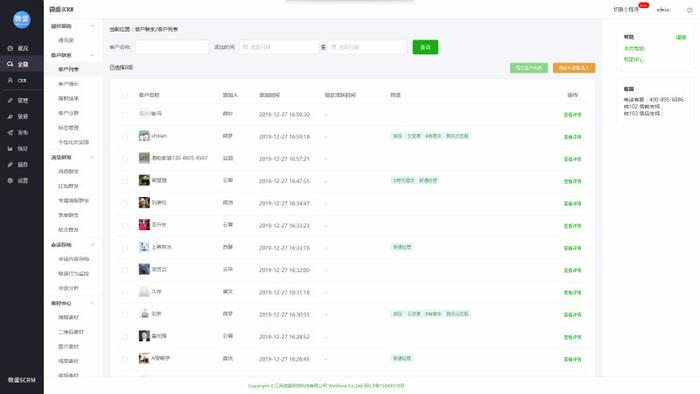
Task: Click the avatar in the 130 4605 4567 row
Action: point(144,158)
